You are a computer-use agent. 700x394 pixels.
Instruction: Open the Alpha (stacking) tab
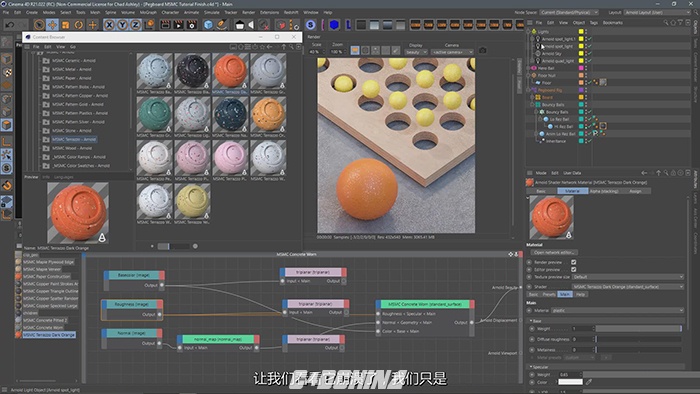(x=604, y=191)
